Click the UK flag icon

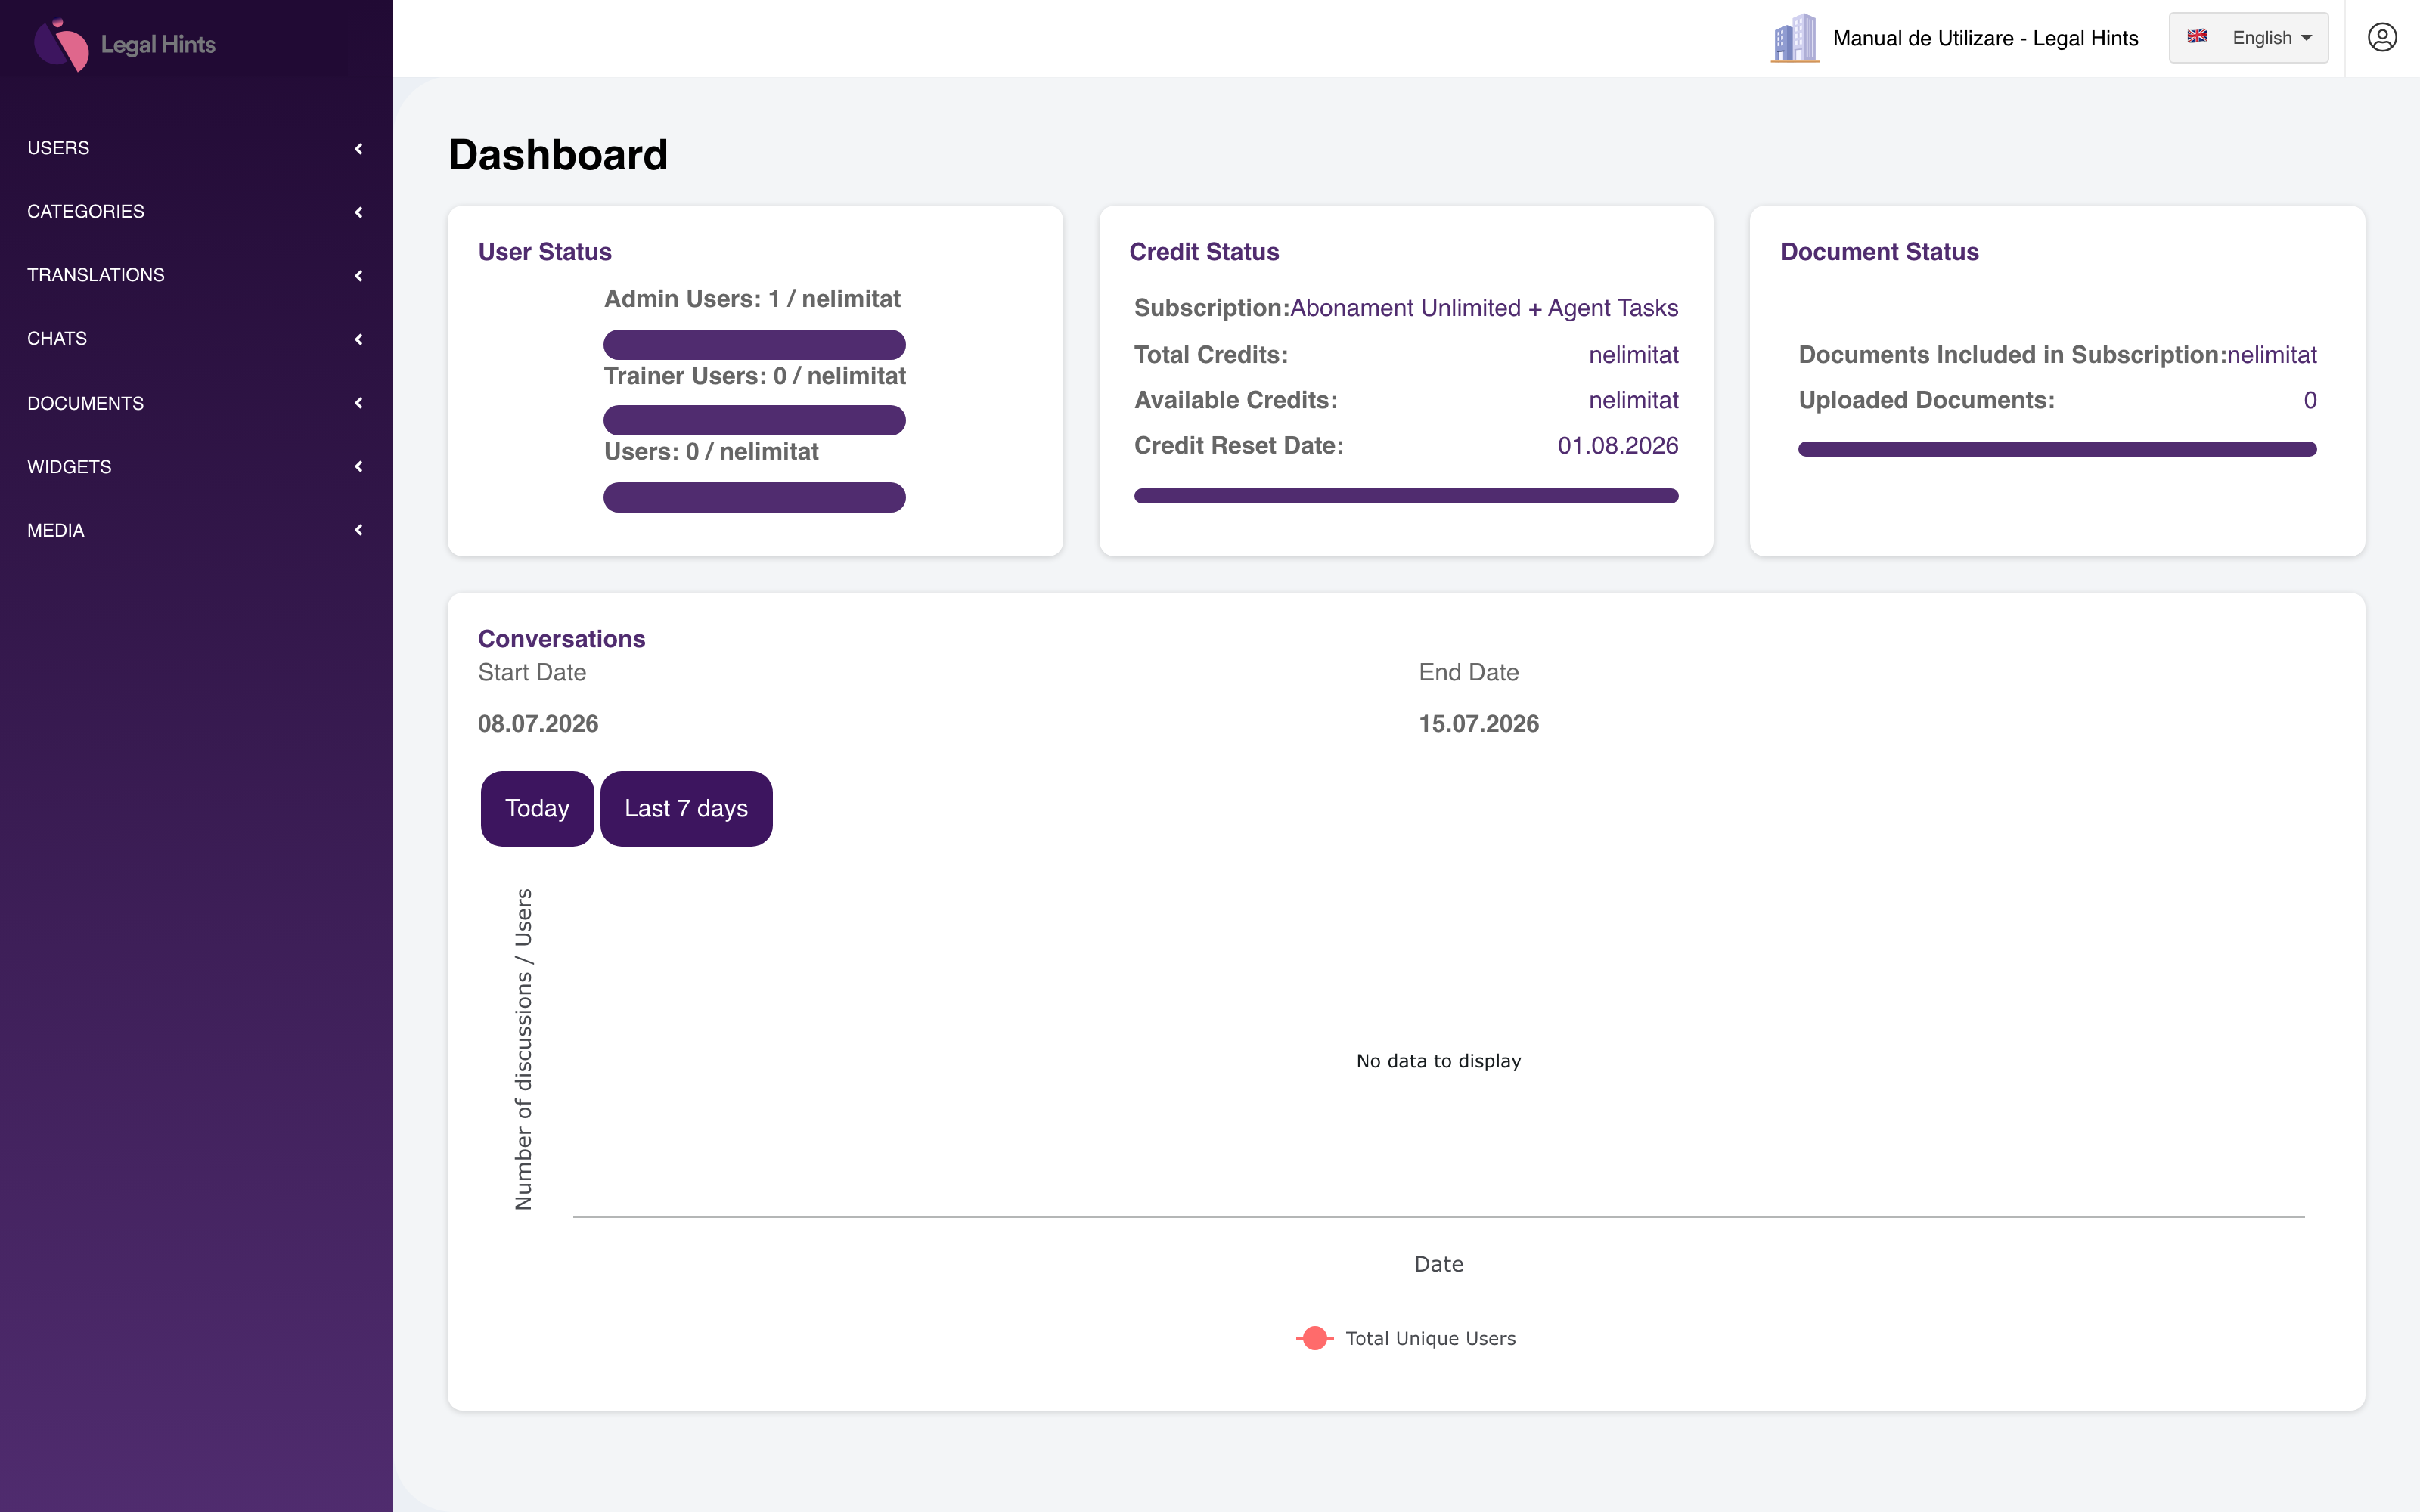tap(2197, 37)
